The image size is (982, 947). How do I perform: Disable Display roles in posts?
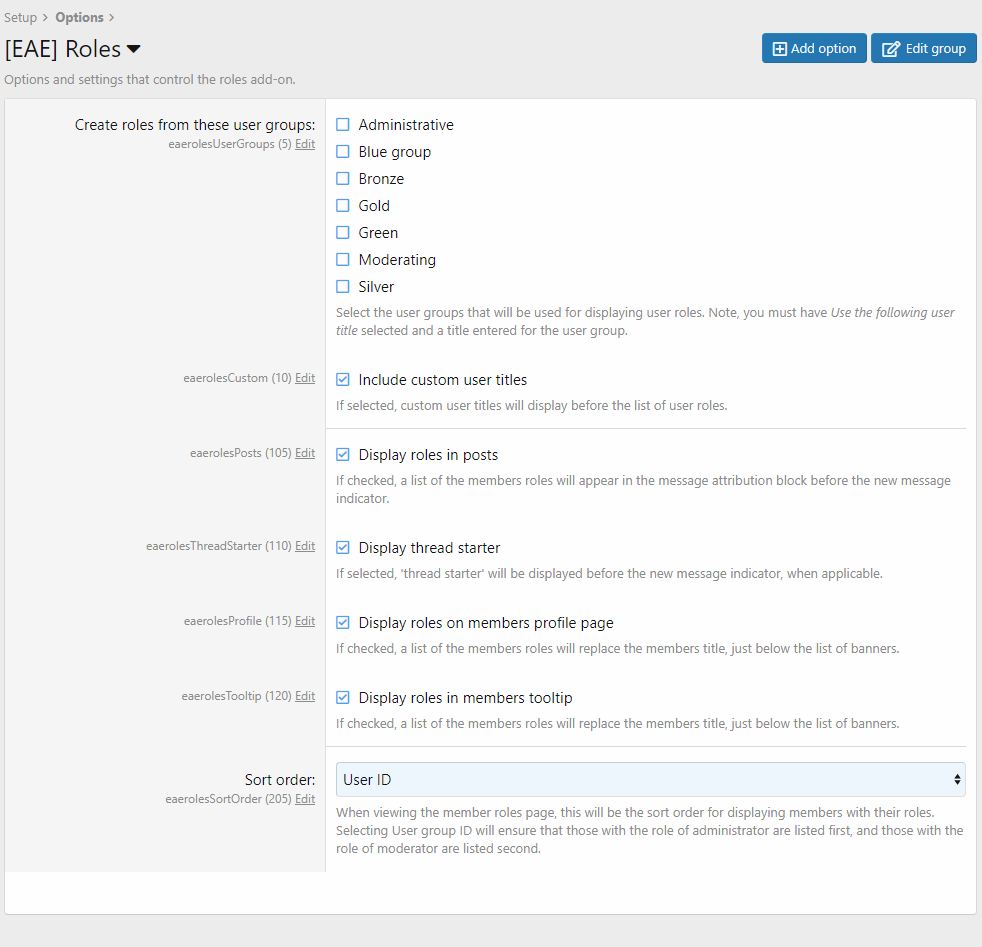click(x=343, y=455)
